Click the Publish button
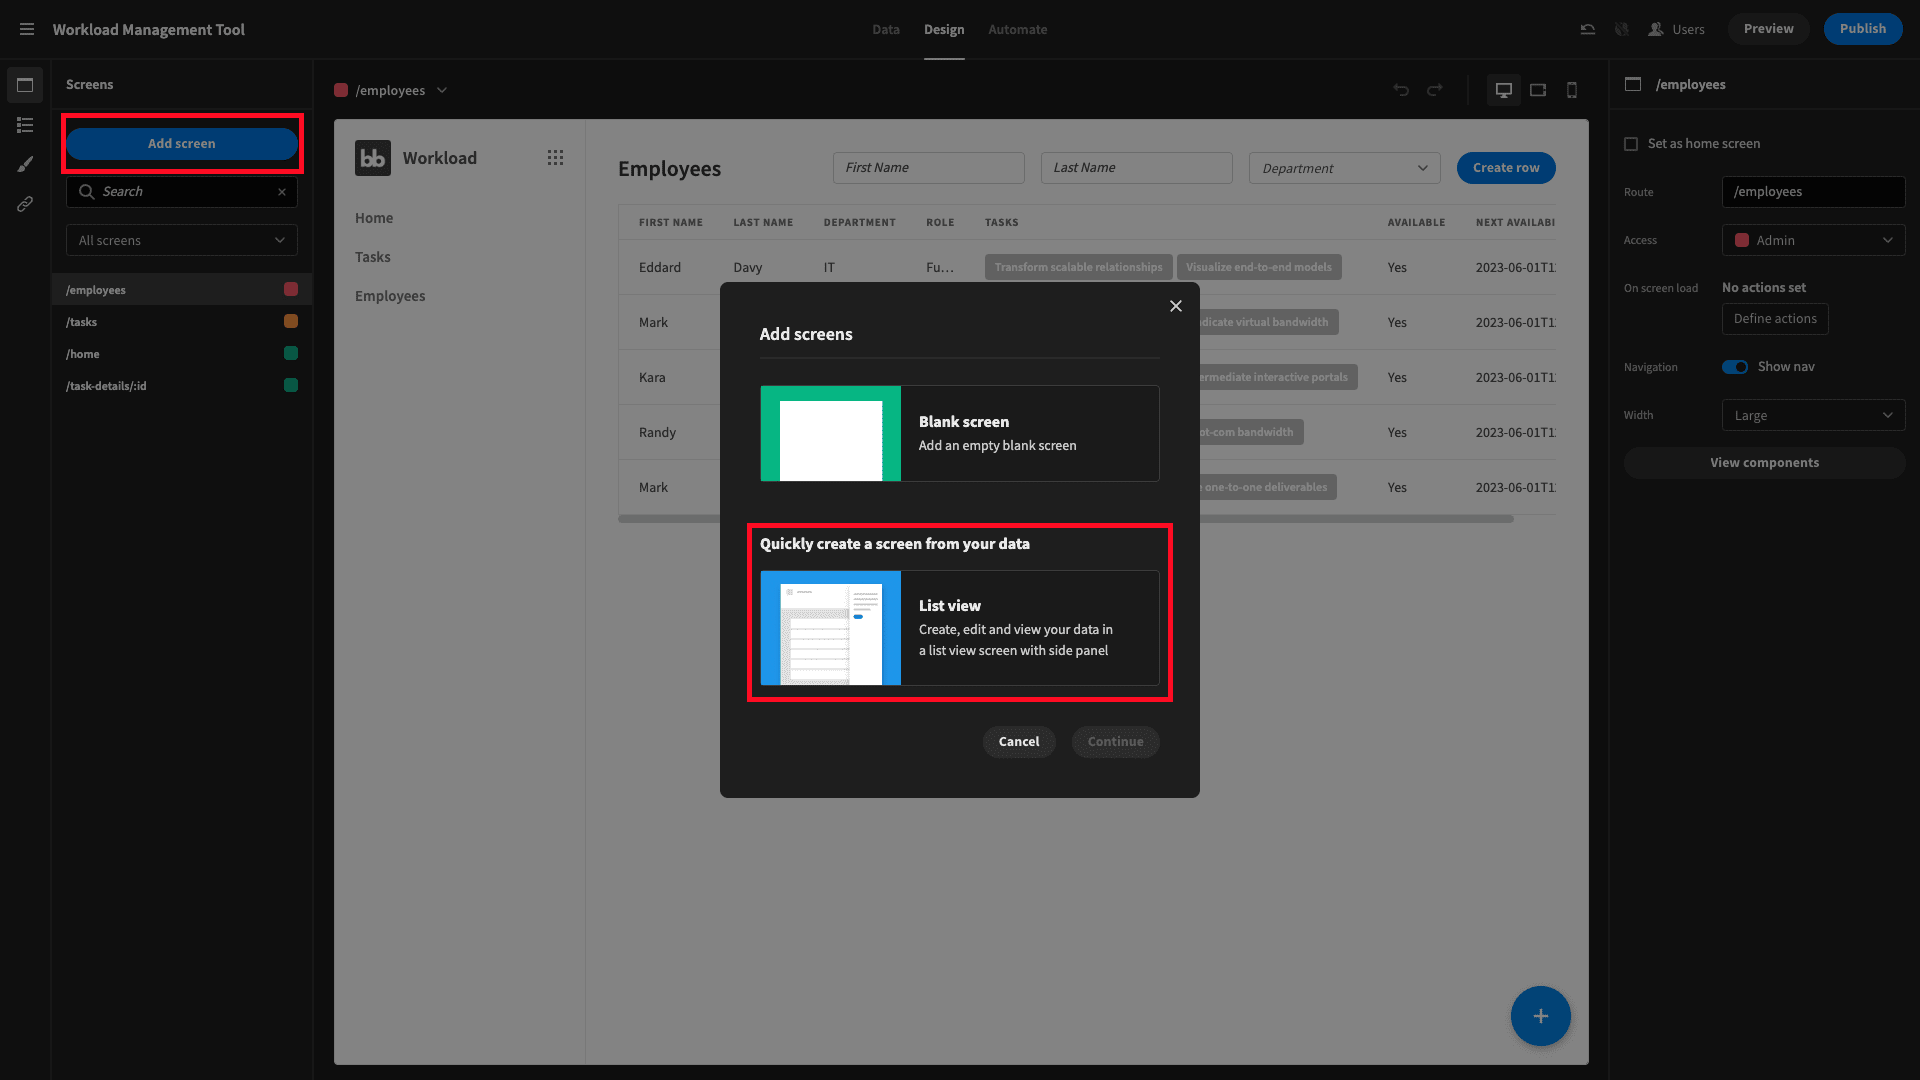Image resolution: width=1920 pixels, height=1080 pixels. (x=1863, y=29)
